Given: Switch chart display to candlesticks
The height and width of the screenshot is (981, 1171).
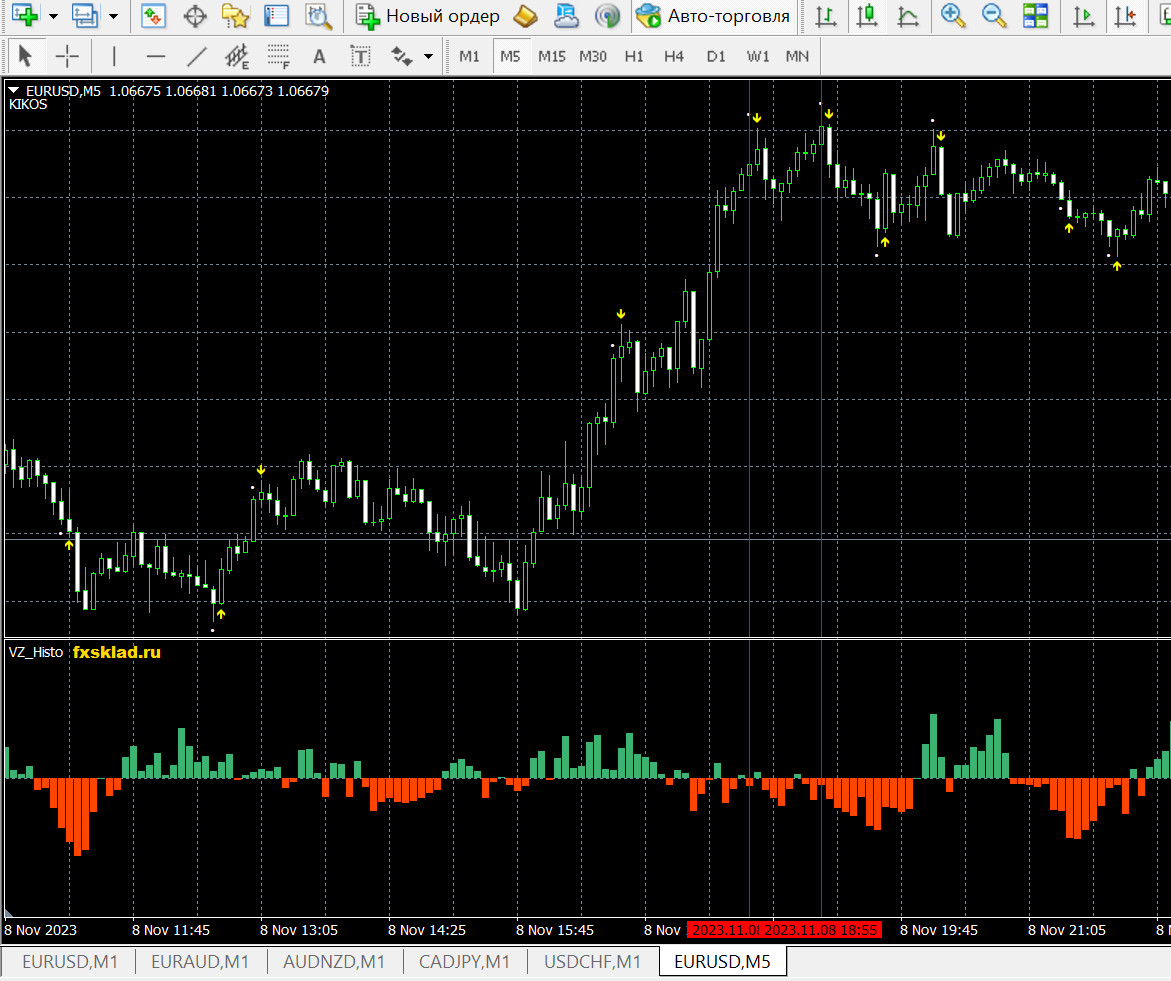Looking at the screenshot, I should pyautogui.click(x=867, y=16).
